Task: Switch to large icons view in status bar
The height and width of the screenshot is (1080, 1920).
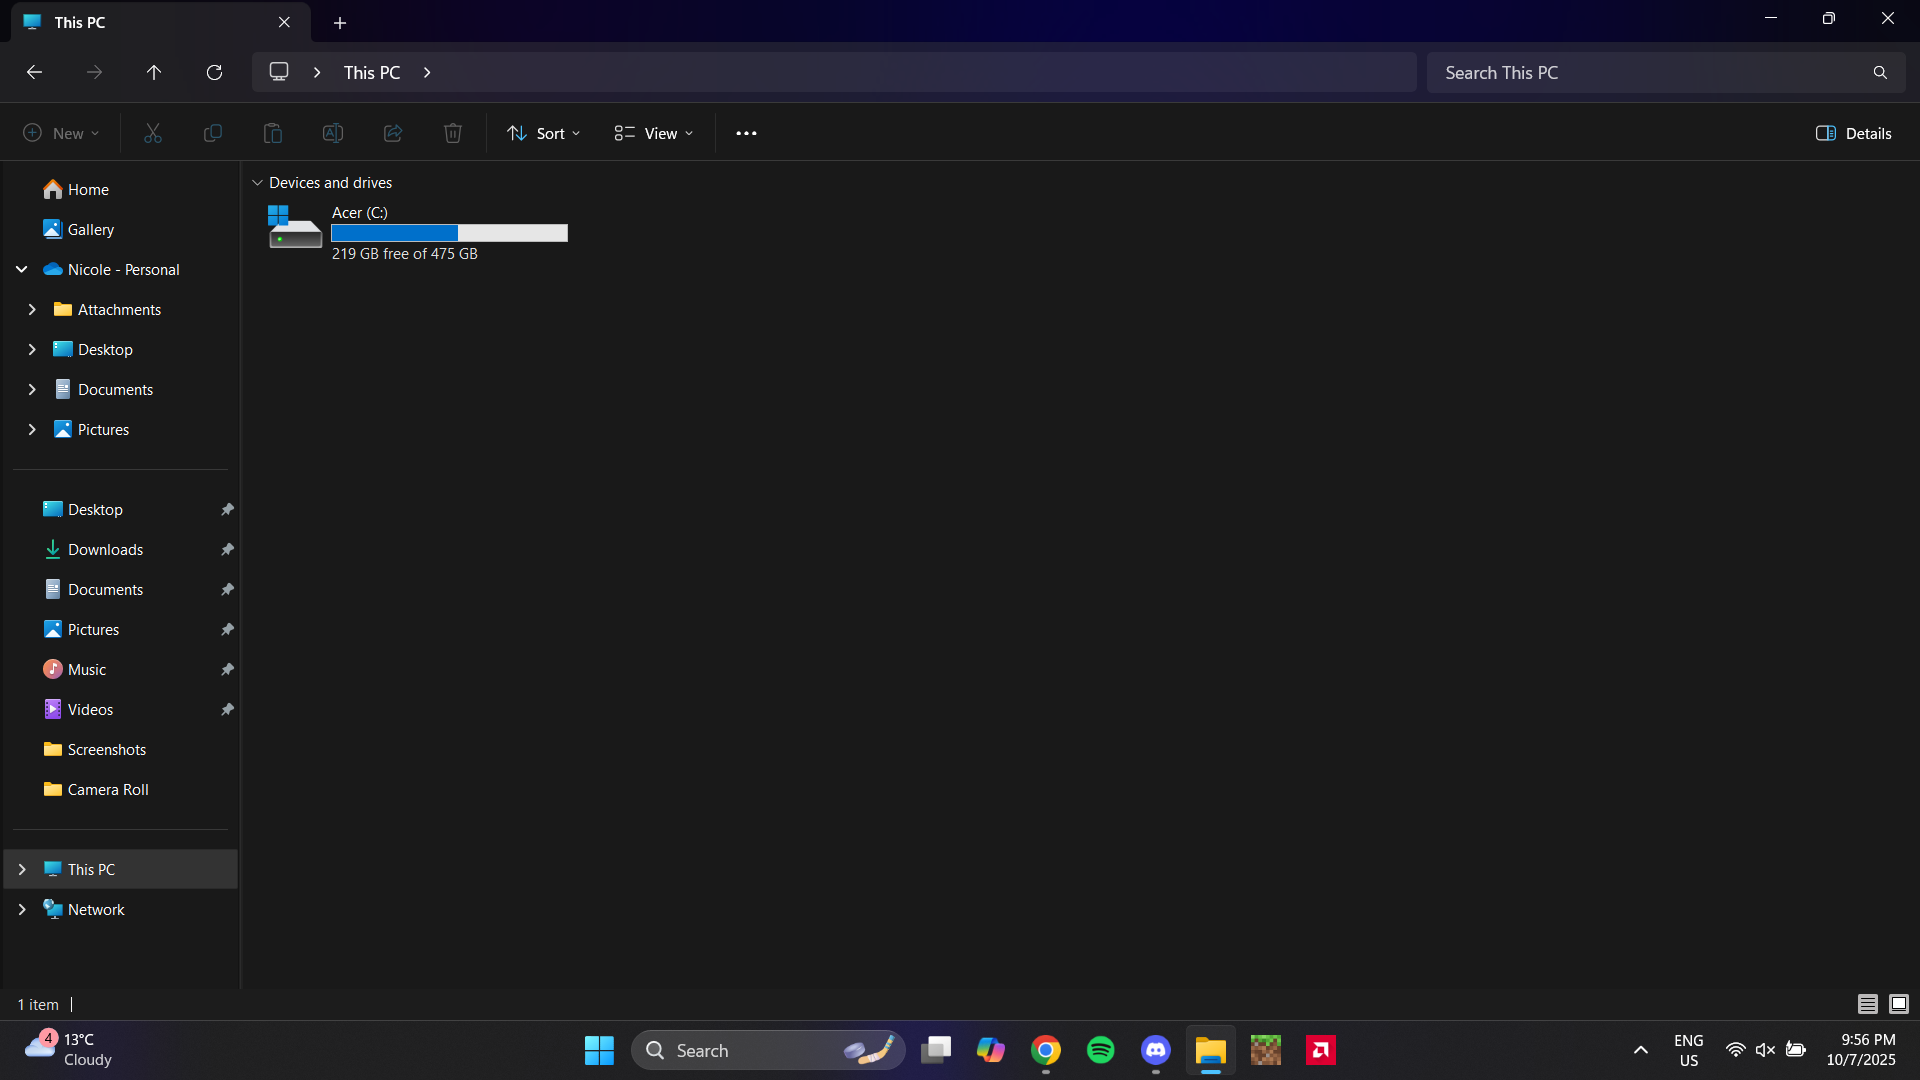Action: pyautogui.click(x=1899, y=1004)
